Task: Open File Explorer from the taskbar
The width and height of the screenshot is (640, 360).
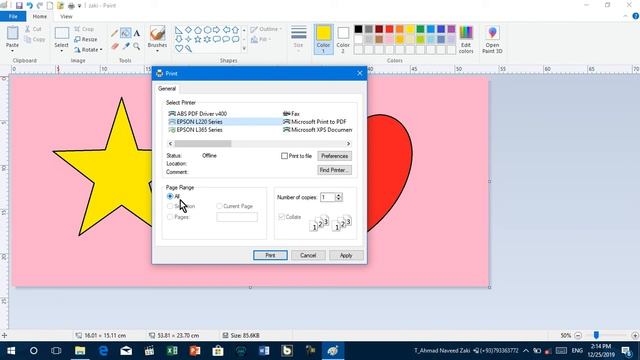Action: (x=80, y=351)
